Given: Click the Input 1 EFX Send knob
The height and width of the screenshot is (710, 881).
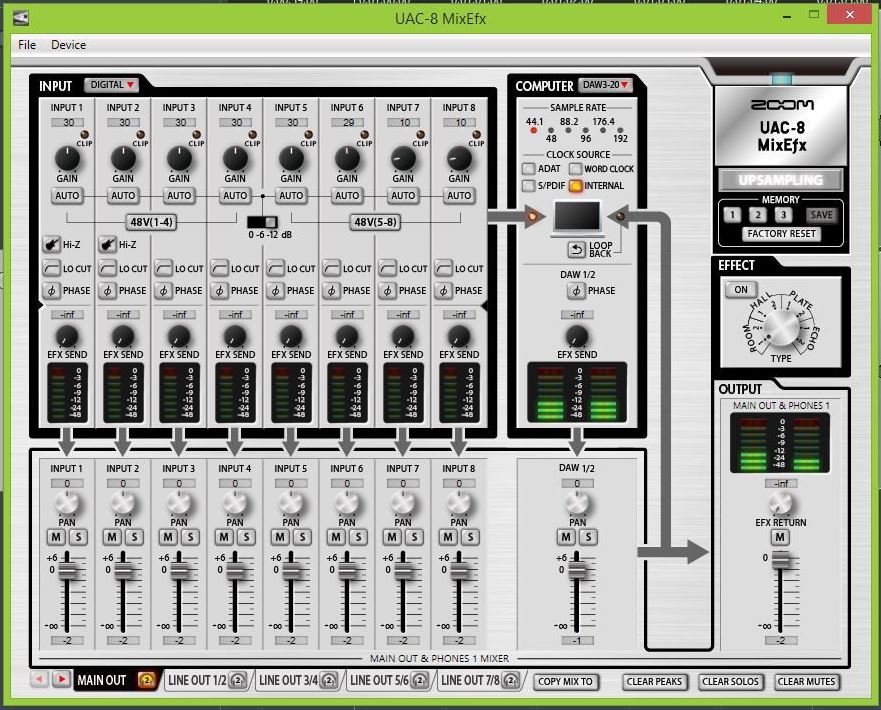Looking at the screenshot, I should click(x=67, y=336).
